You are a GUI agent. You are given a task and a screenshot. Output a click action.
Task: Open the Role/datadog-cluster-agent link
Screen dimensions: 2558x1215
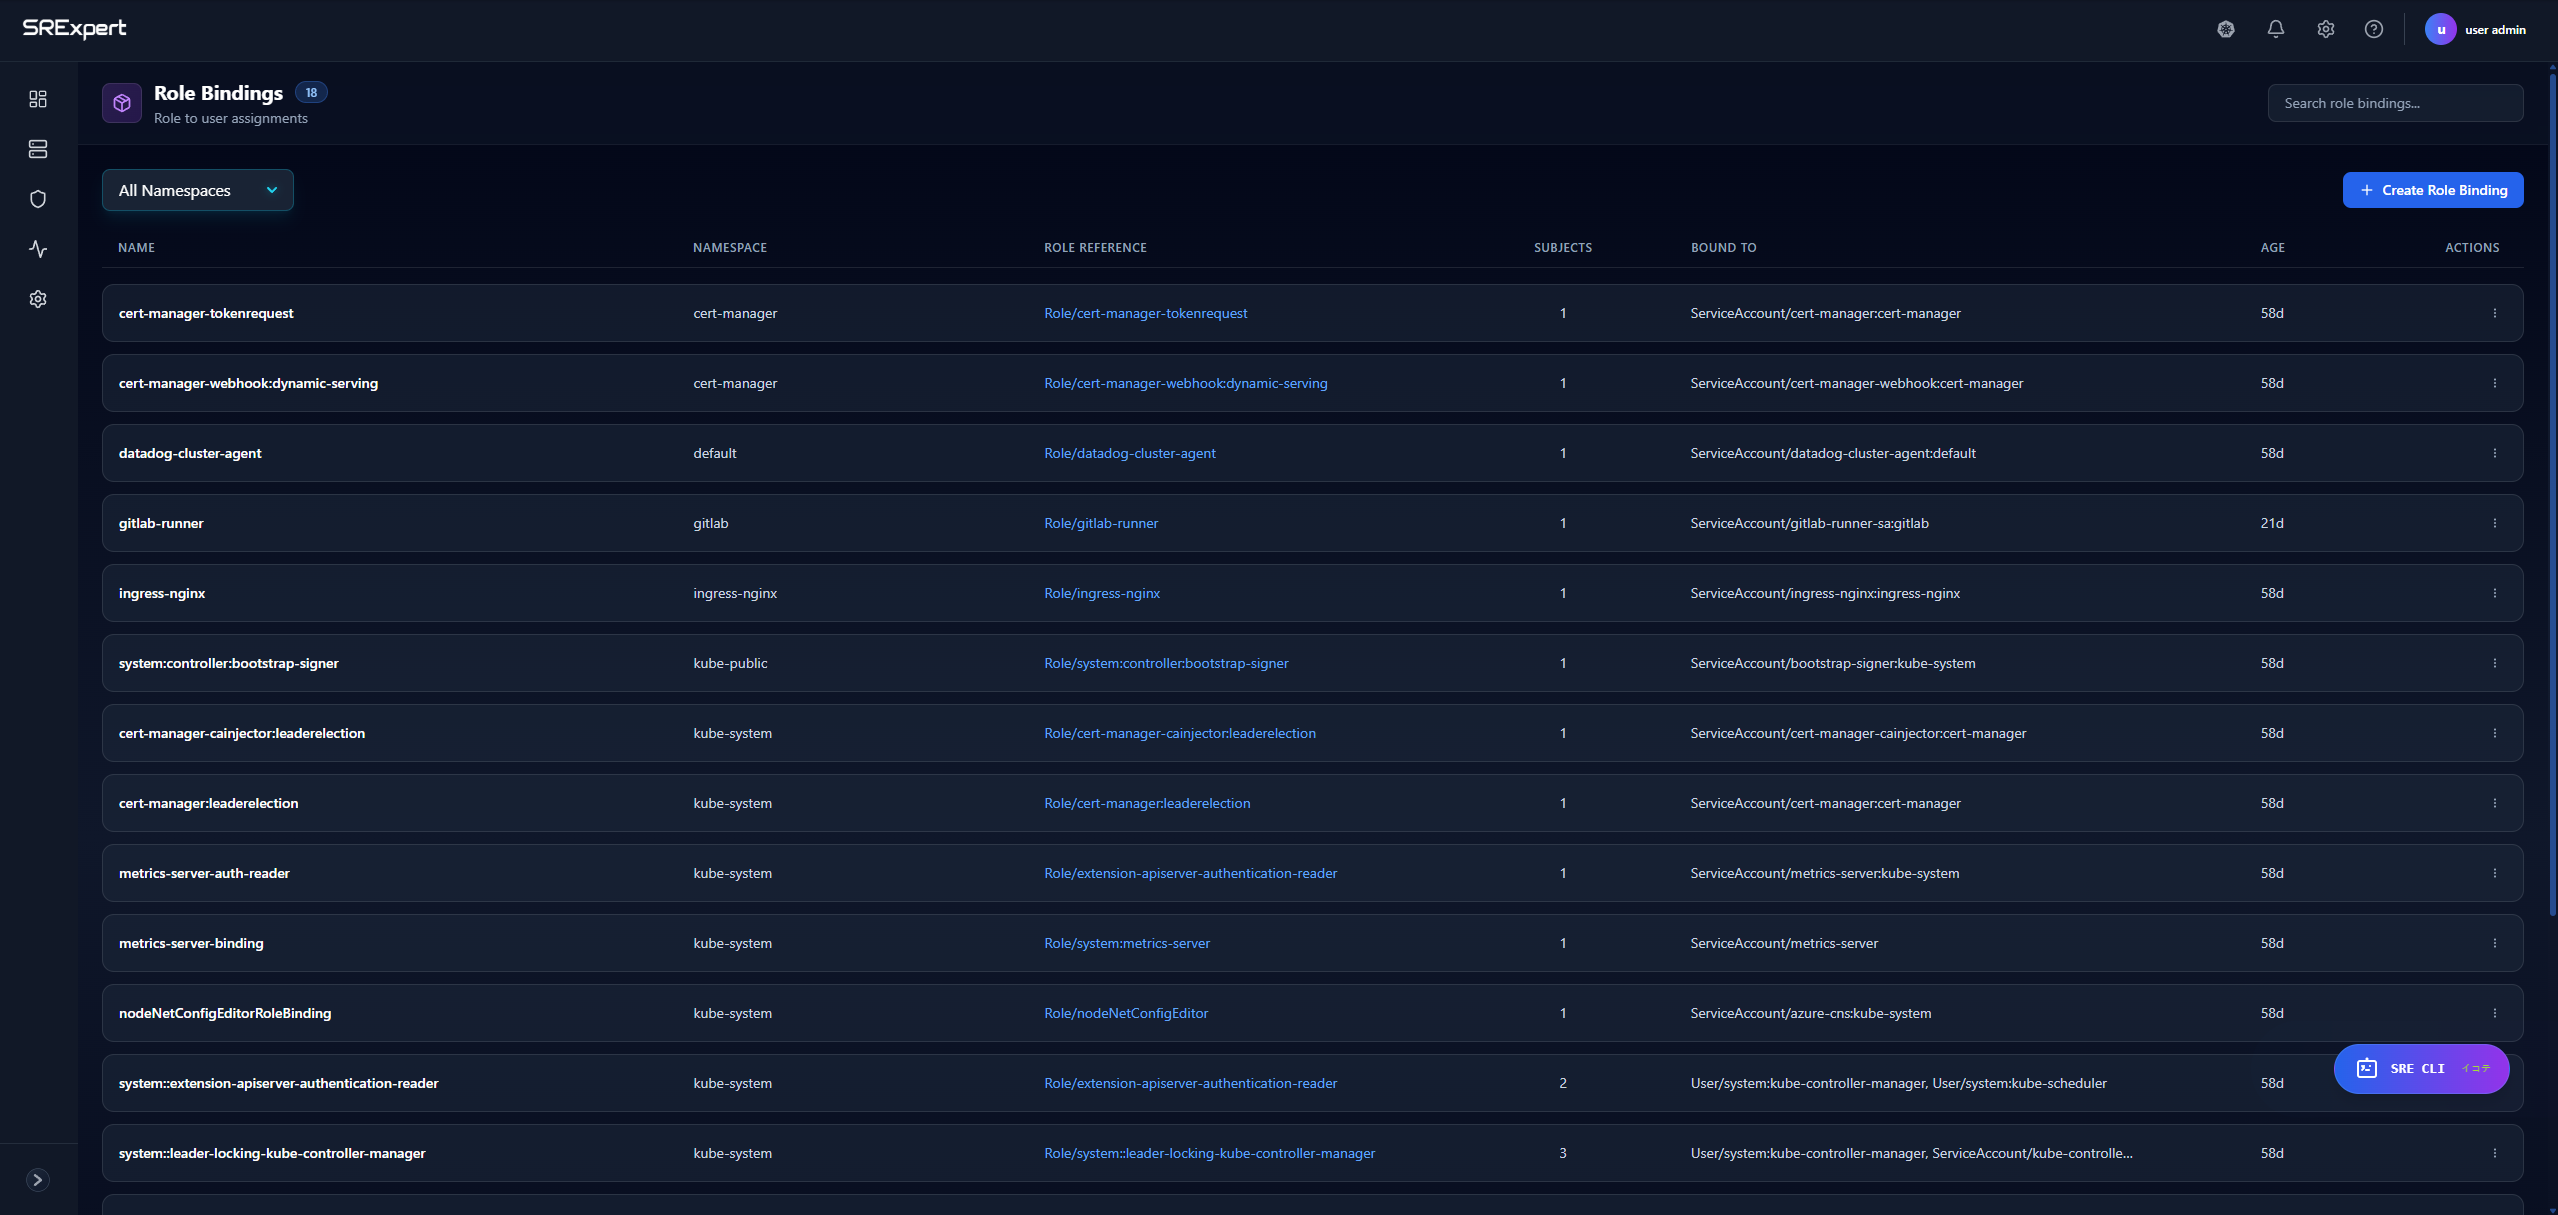(x=1130, y=453)
